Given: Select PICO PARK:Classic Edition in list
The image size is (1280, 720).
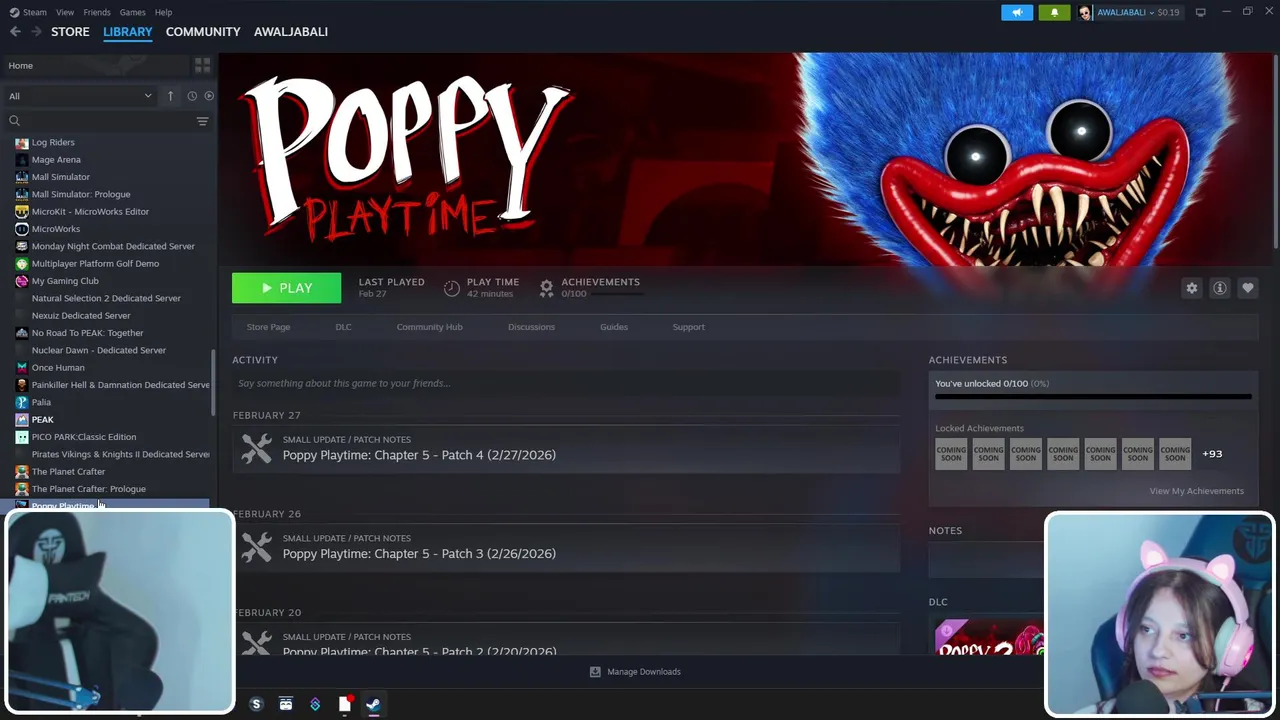Looking at the screenshot, I should (84, 437).
